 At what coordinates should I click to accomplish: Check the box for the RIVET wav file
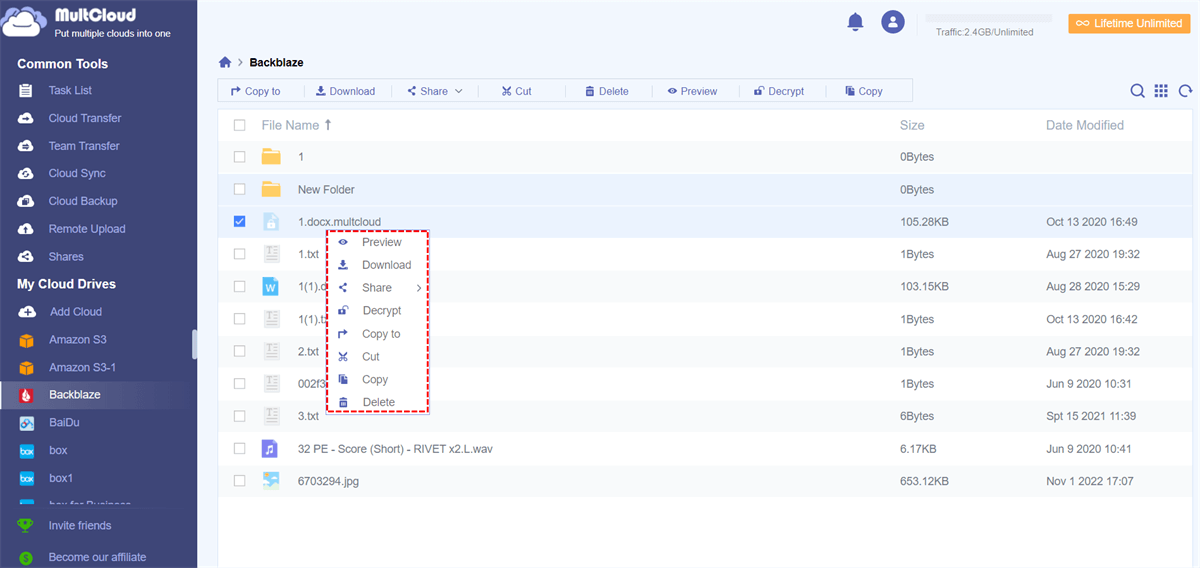[239, 448]
